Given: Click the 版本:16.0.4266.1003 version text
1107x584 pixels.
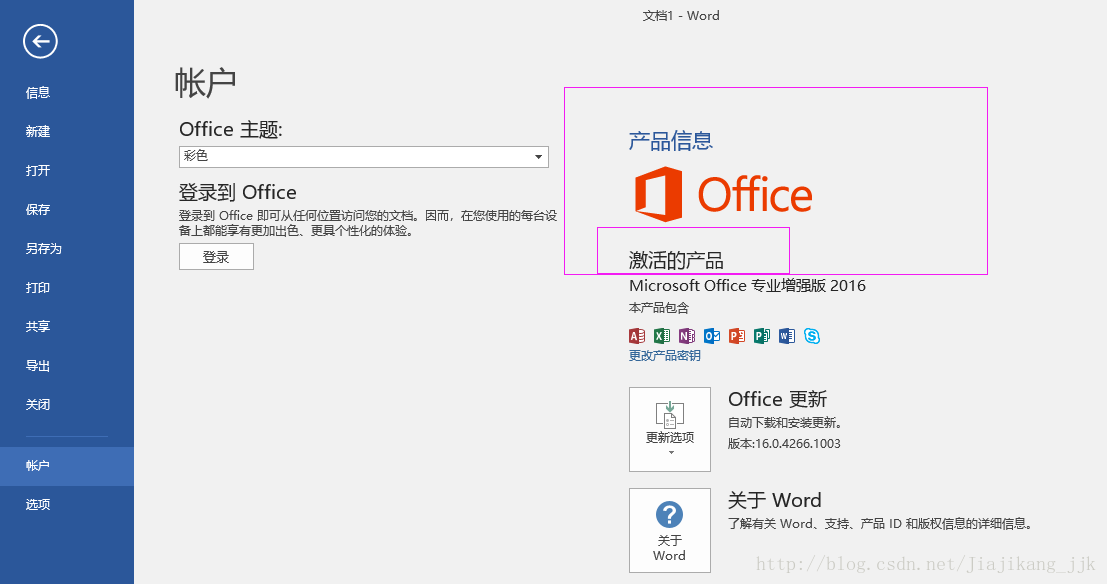Looking at the screenshot, I should 784,443.
